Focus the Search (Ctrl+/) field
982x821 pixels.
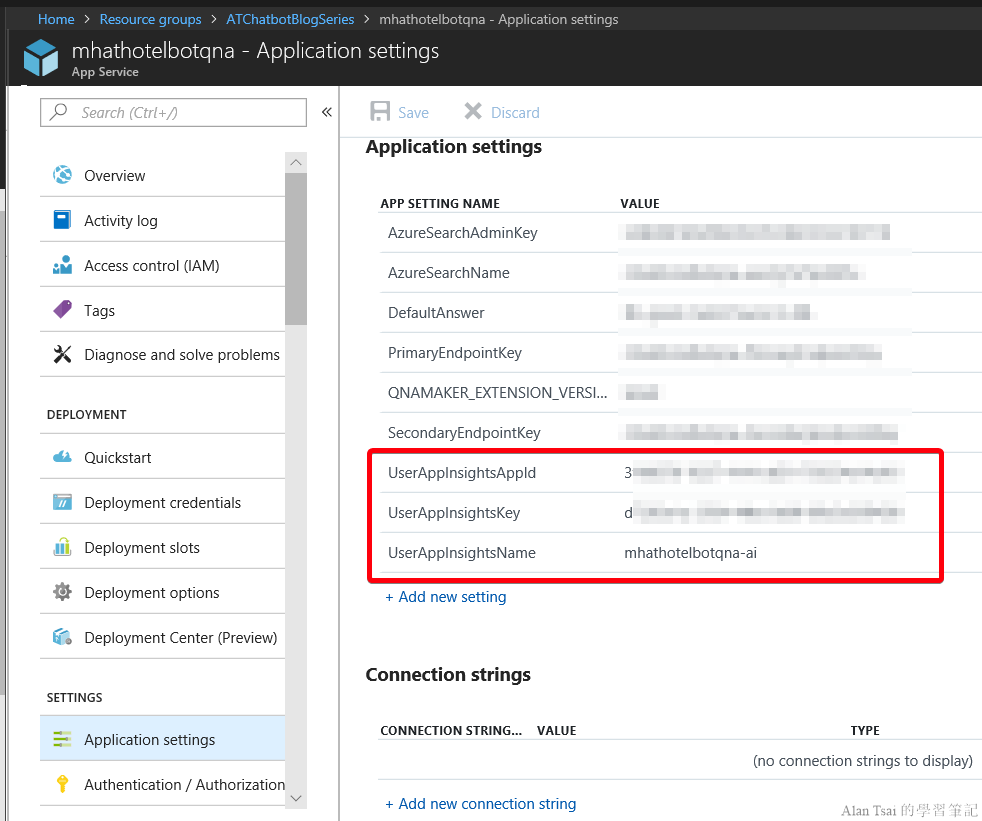(173, 112)
